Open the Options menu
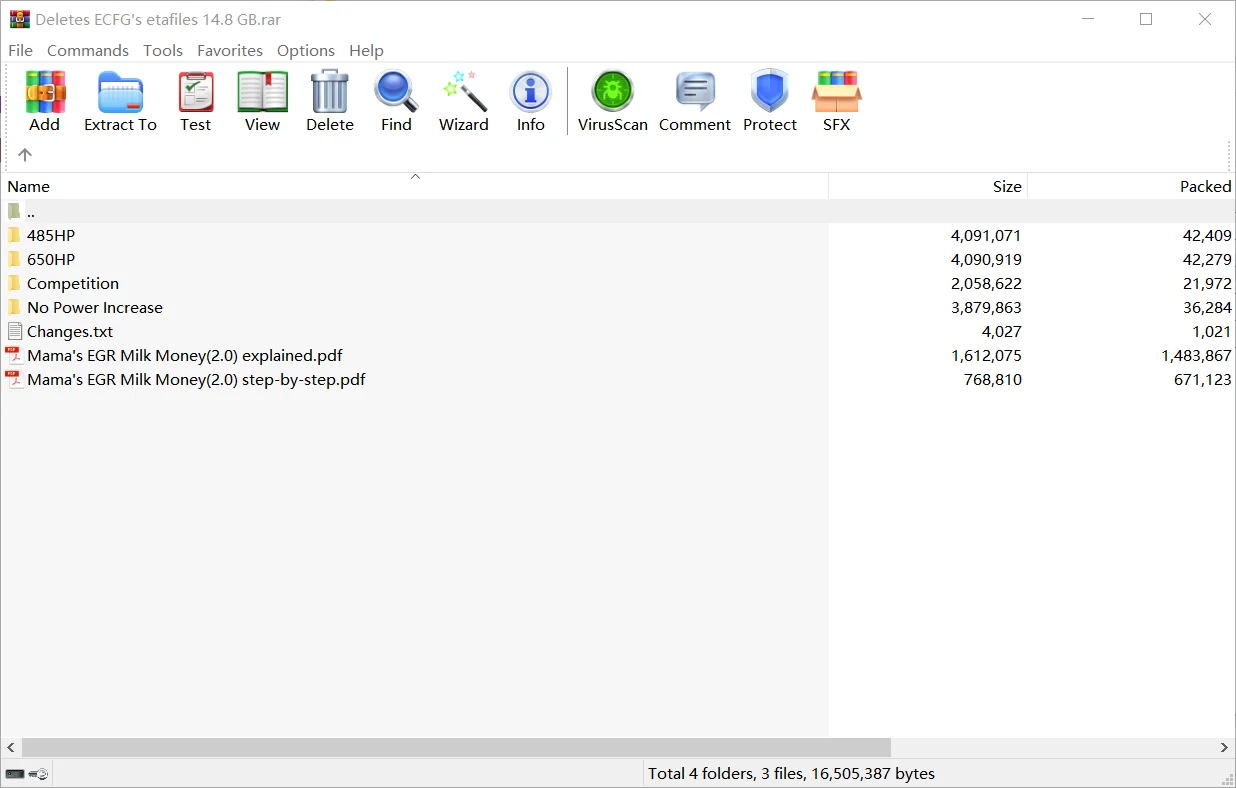1236x788 pixels. pyautogui.click(x=305, y=50)
